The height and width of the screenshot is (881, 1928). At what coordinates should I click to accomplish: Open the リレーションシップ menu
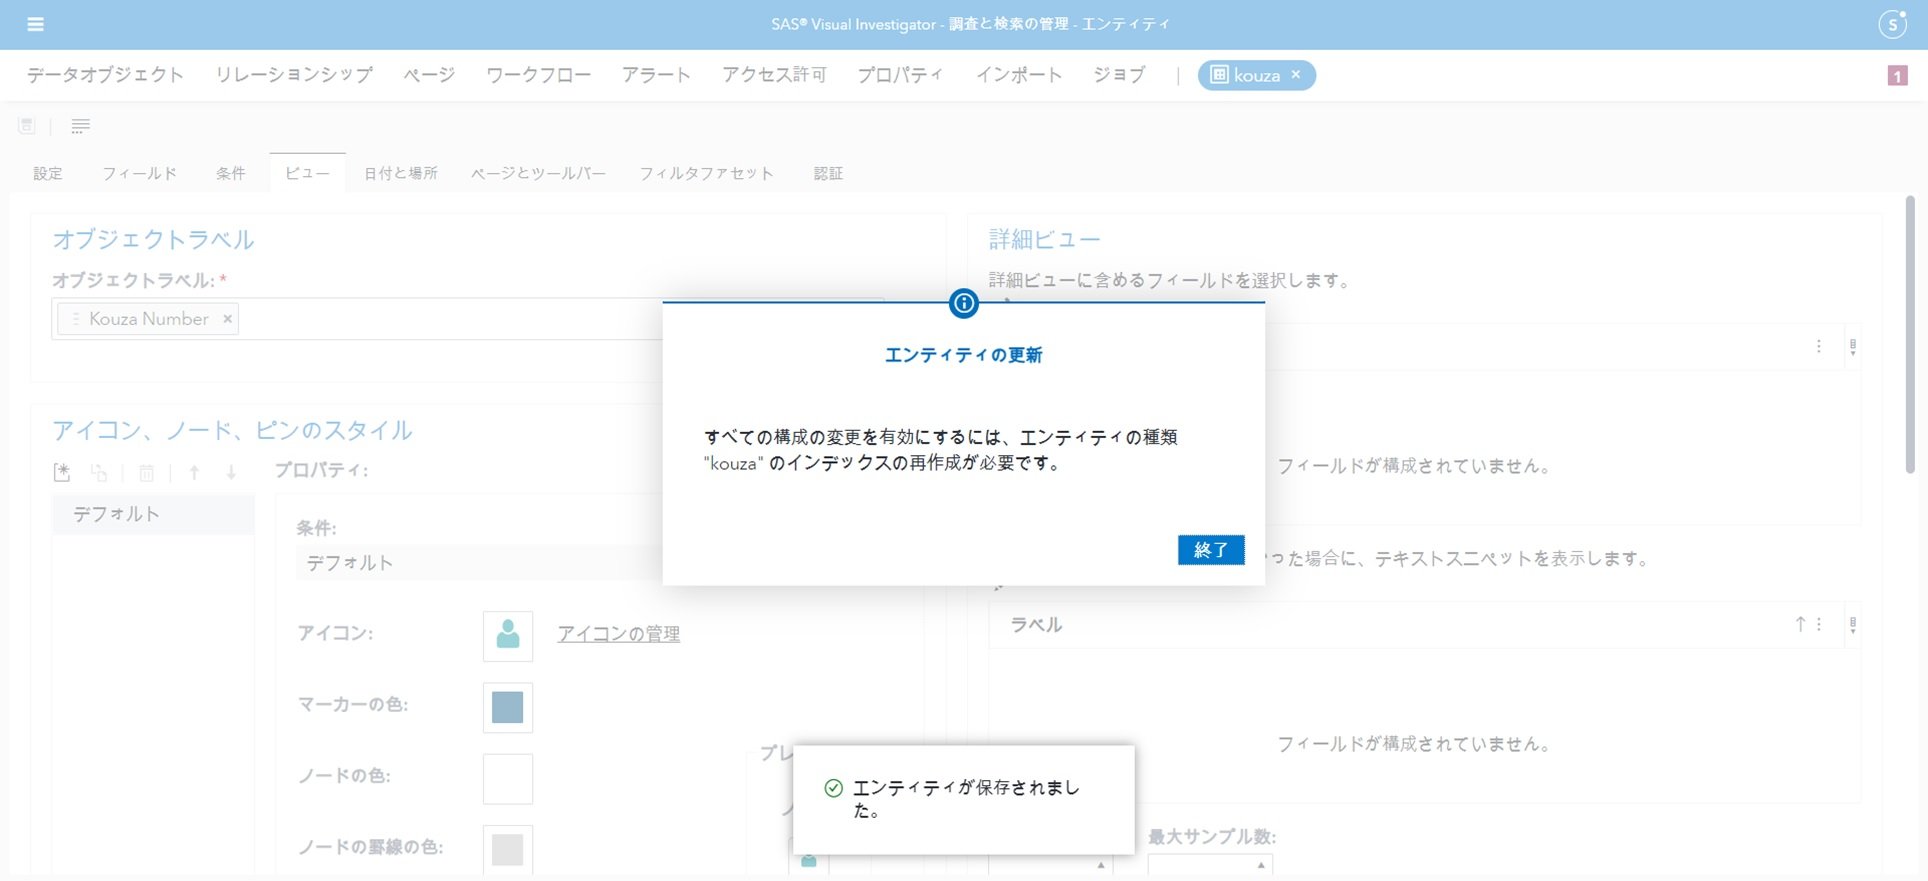294,75
